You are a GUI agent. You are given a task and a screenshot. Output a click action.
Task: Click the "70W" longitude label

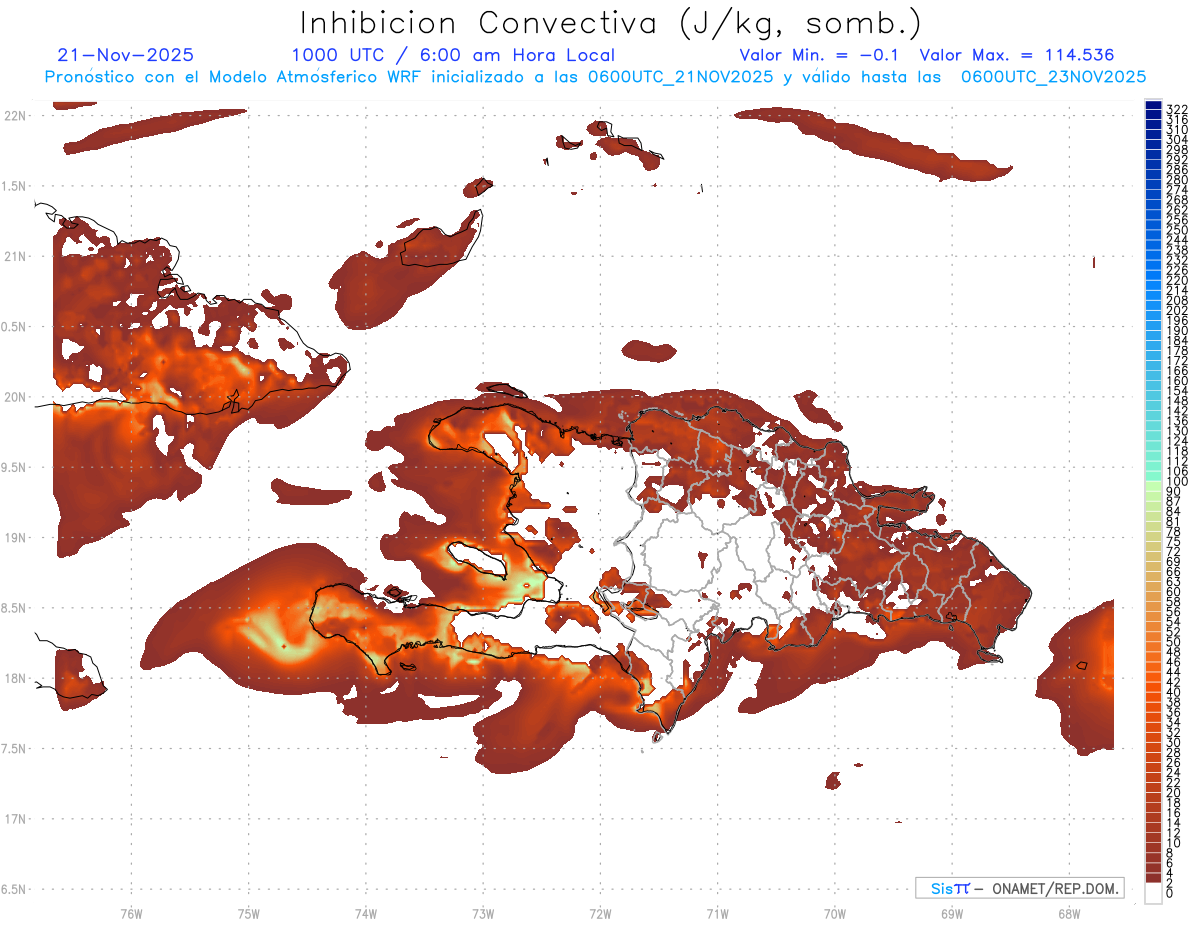(835, 913)
